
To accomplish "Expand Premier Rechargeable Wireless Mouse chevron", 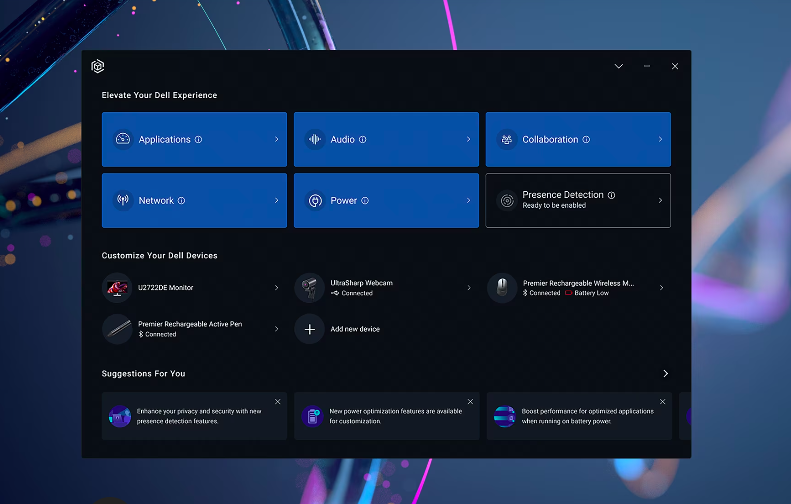I will [x=661, y=288].
